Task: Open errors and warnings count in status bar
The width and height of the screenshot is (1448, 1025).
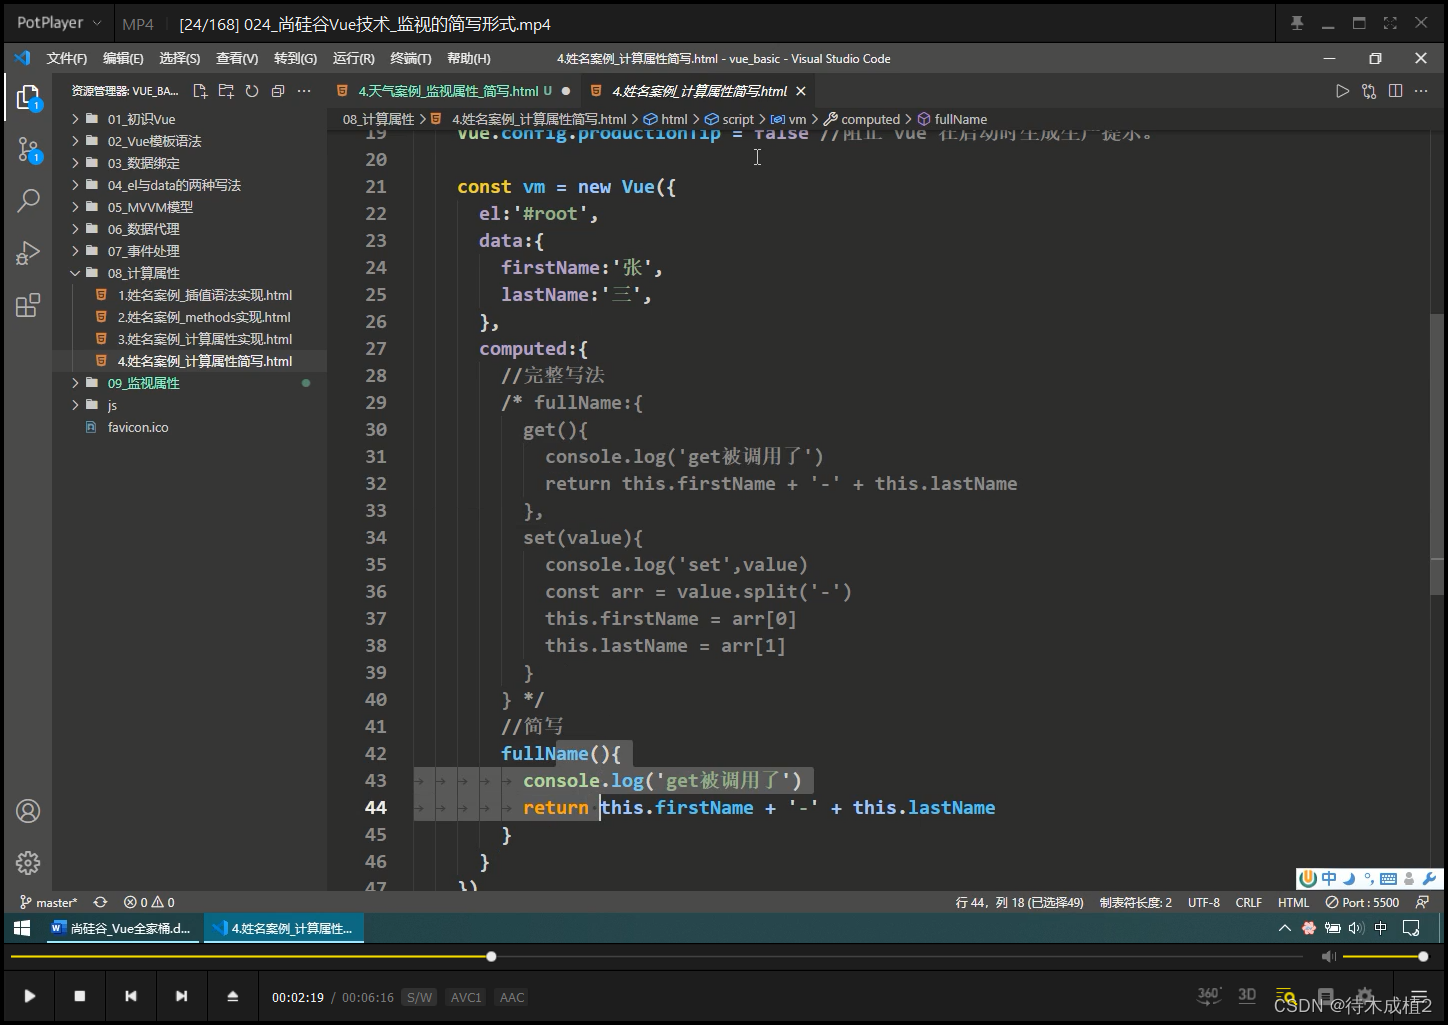Action: click(149, 902)
